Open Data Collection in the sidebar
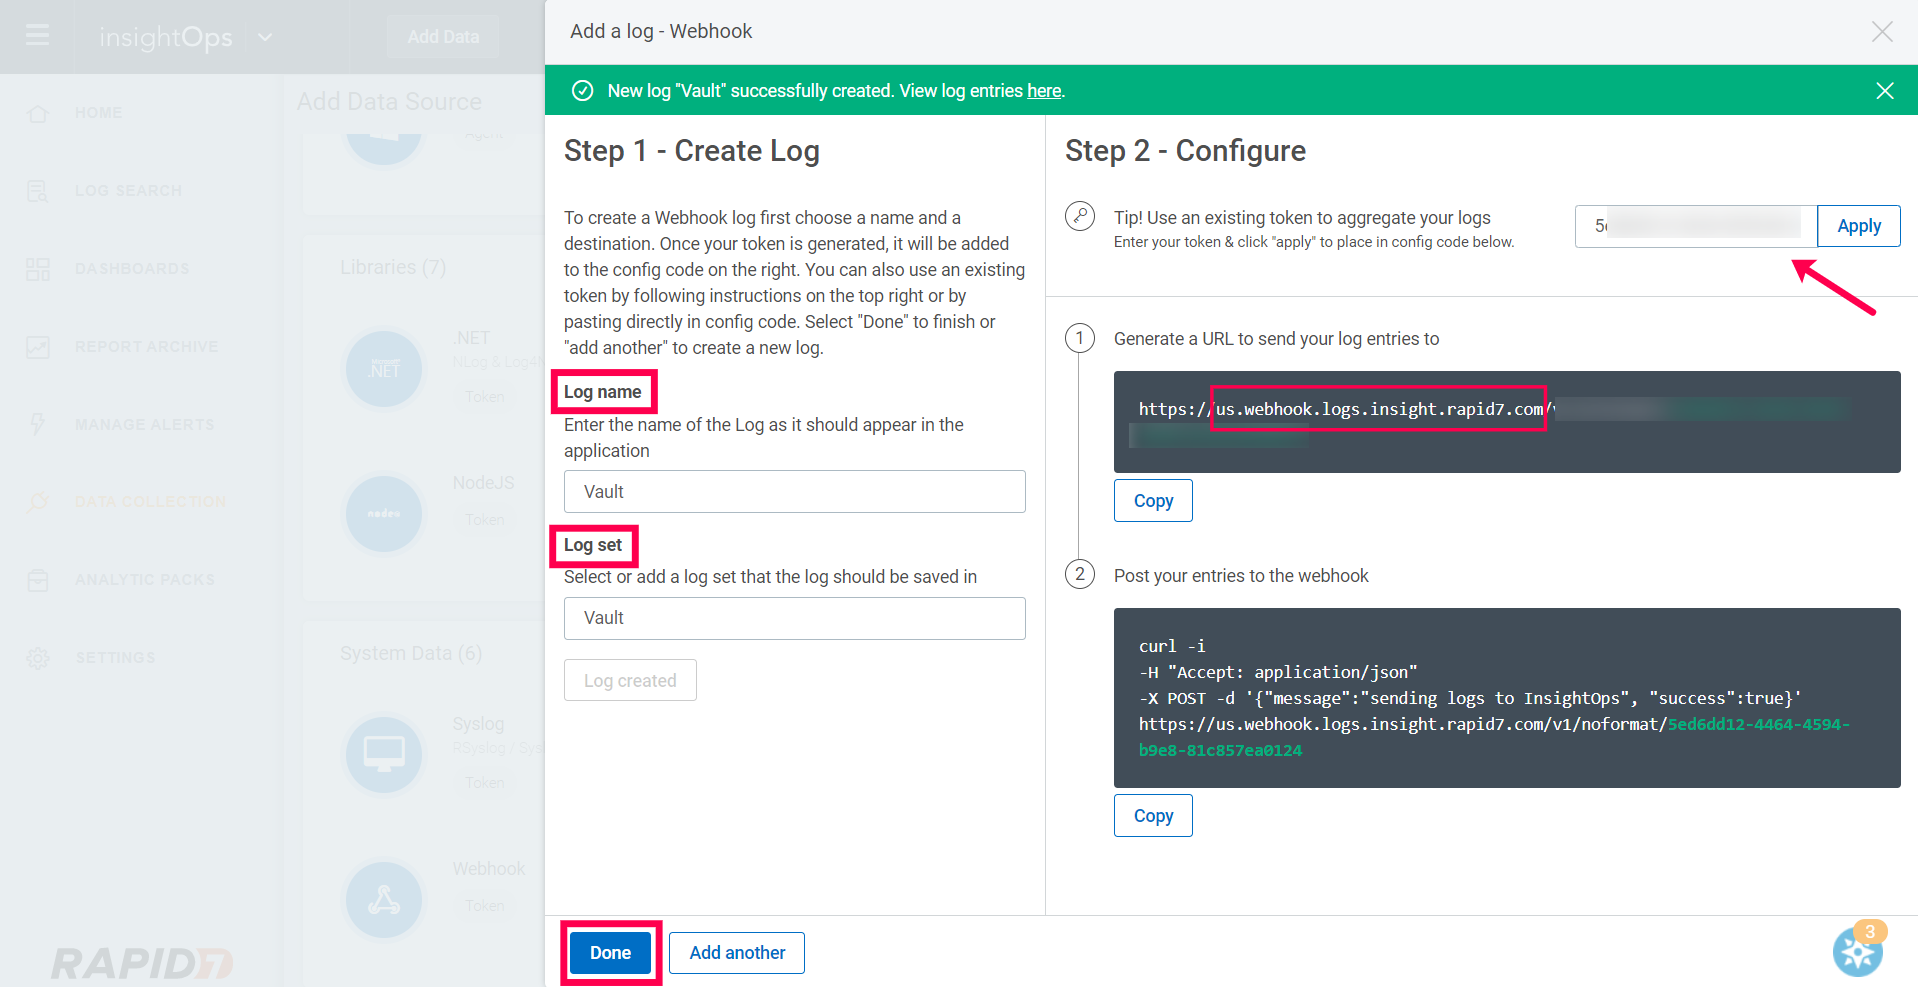Viewport: 1918px width, 987px height. (37, 501)
